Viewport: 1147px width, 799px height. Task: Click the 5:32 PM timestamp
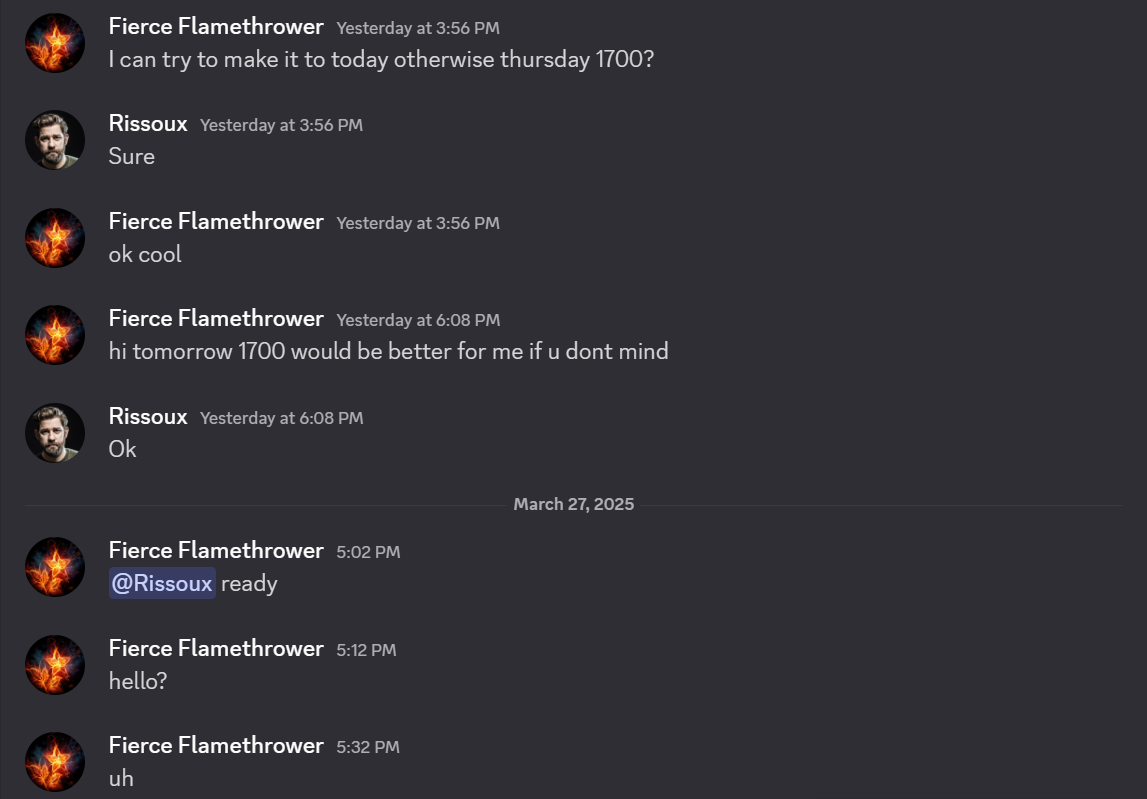(368, 747)
